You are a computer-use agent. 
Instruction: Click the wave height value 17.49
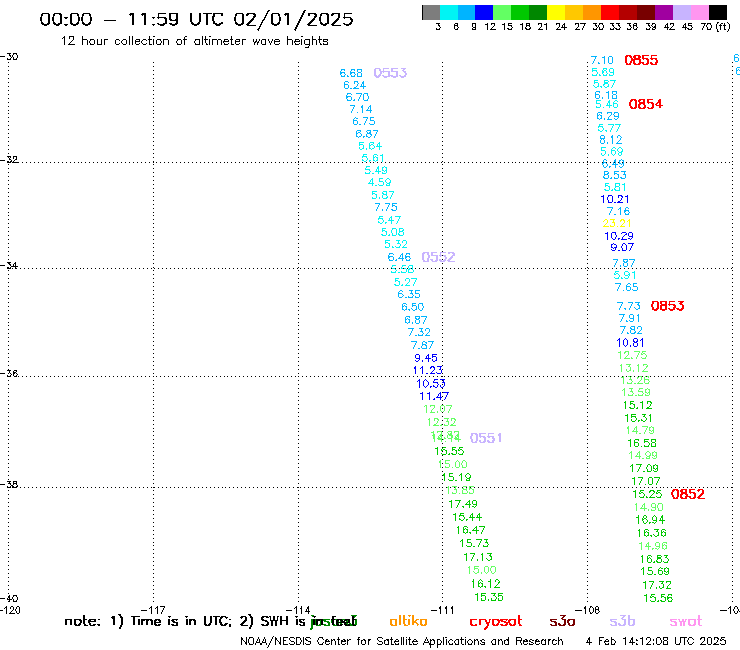[463, 504]
